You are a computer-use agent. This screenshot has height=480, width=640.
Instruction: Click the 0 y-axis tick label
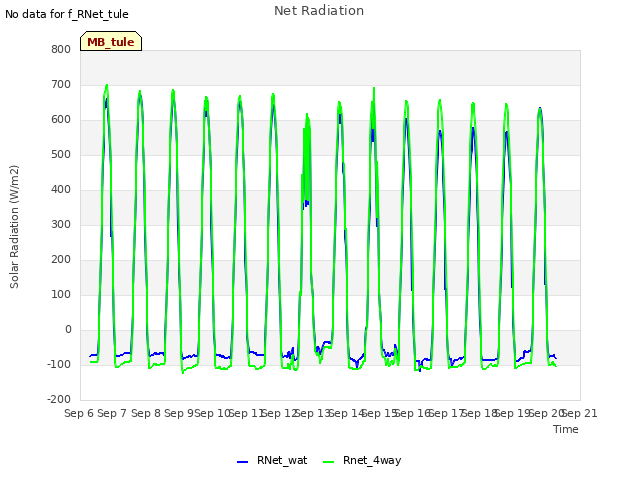click(x=68, y=329)
